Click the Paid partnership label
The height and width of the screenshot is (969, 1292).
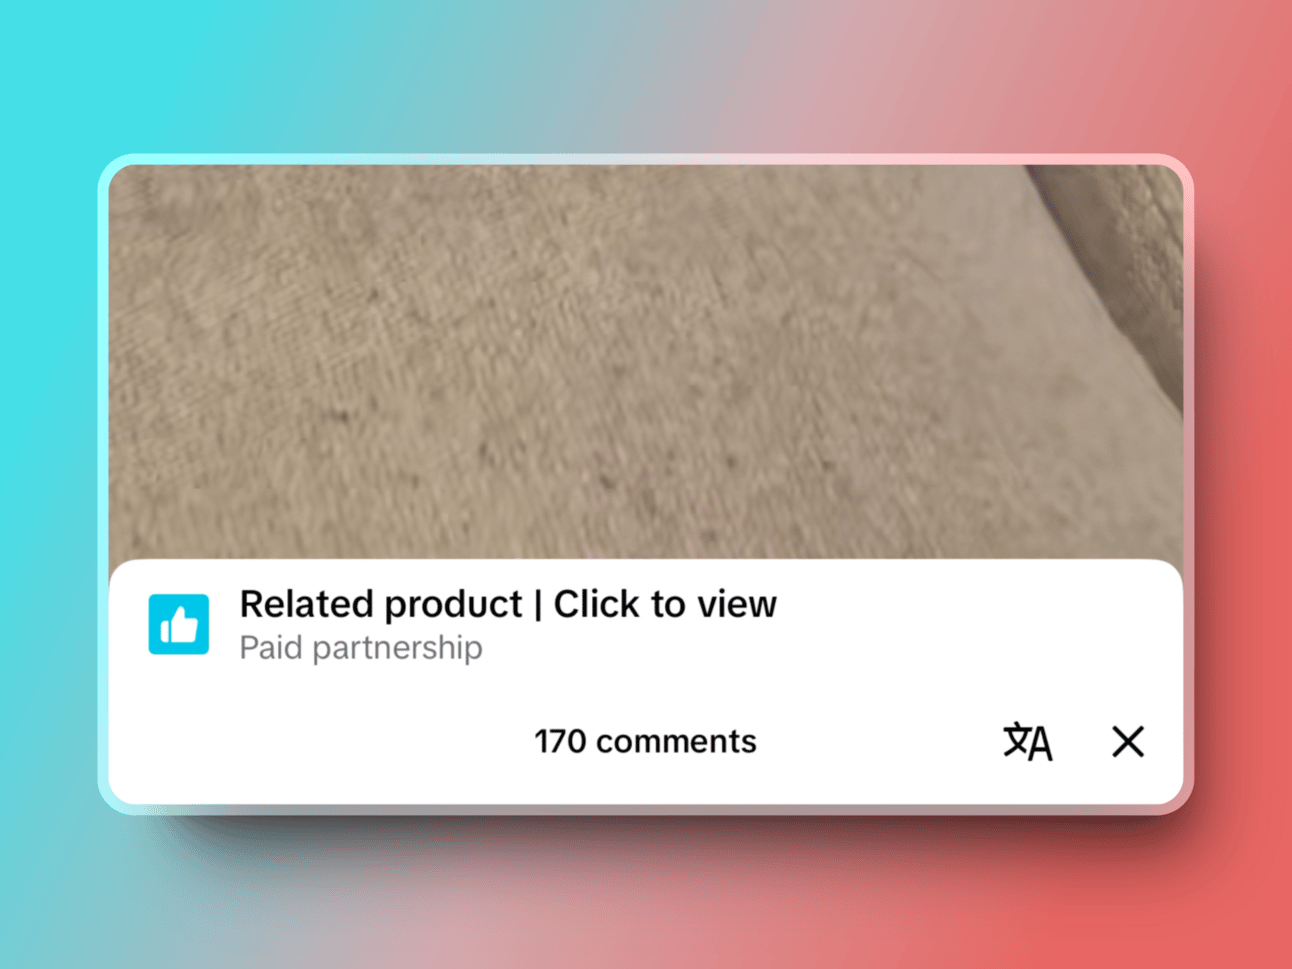(361, 648)
